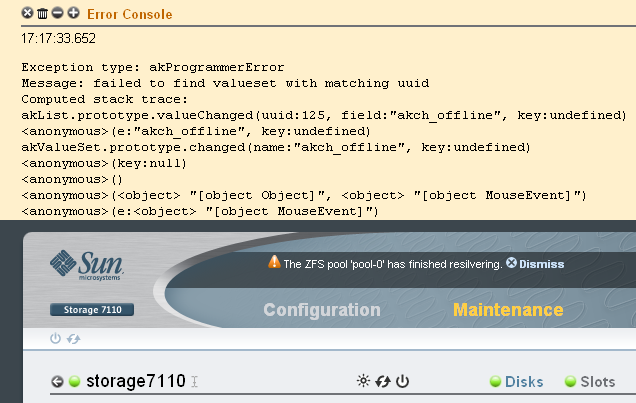Go back with left arrow icon
Image resolution: width=636 pixels, height=403 pixels.
click(x=58, y=381)
